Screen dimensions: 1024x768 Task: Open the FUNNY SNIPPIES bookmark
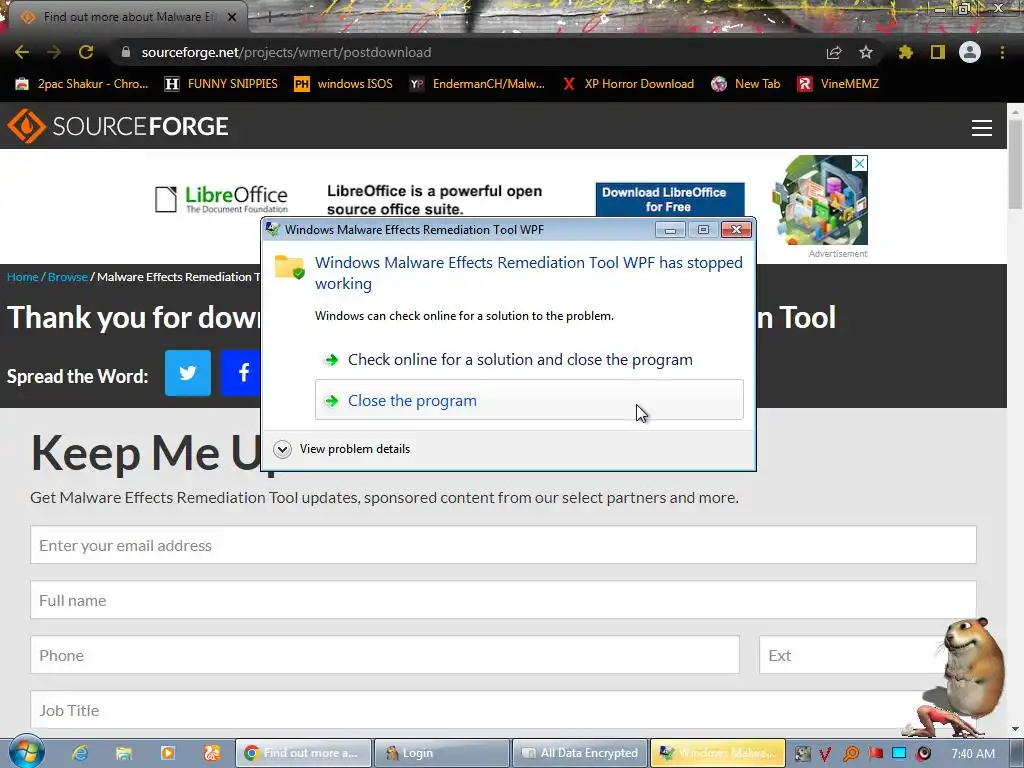click(x=221, y=84)
